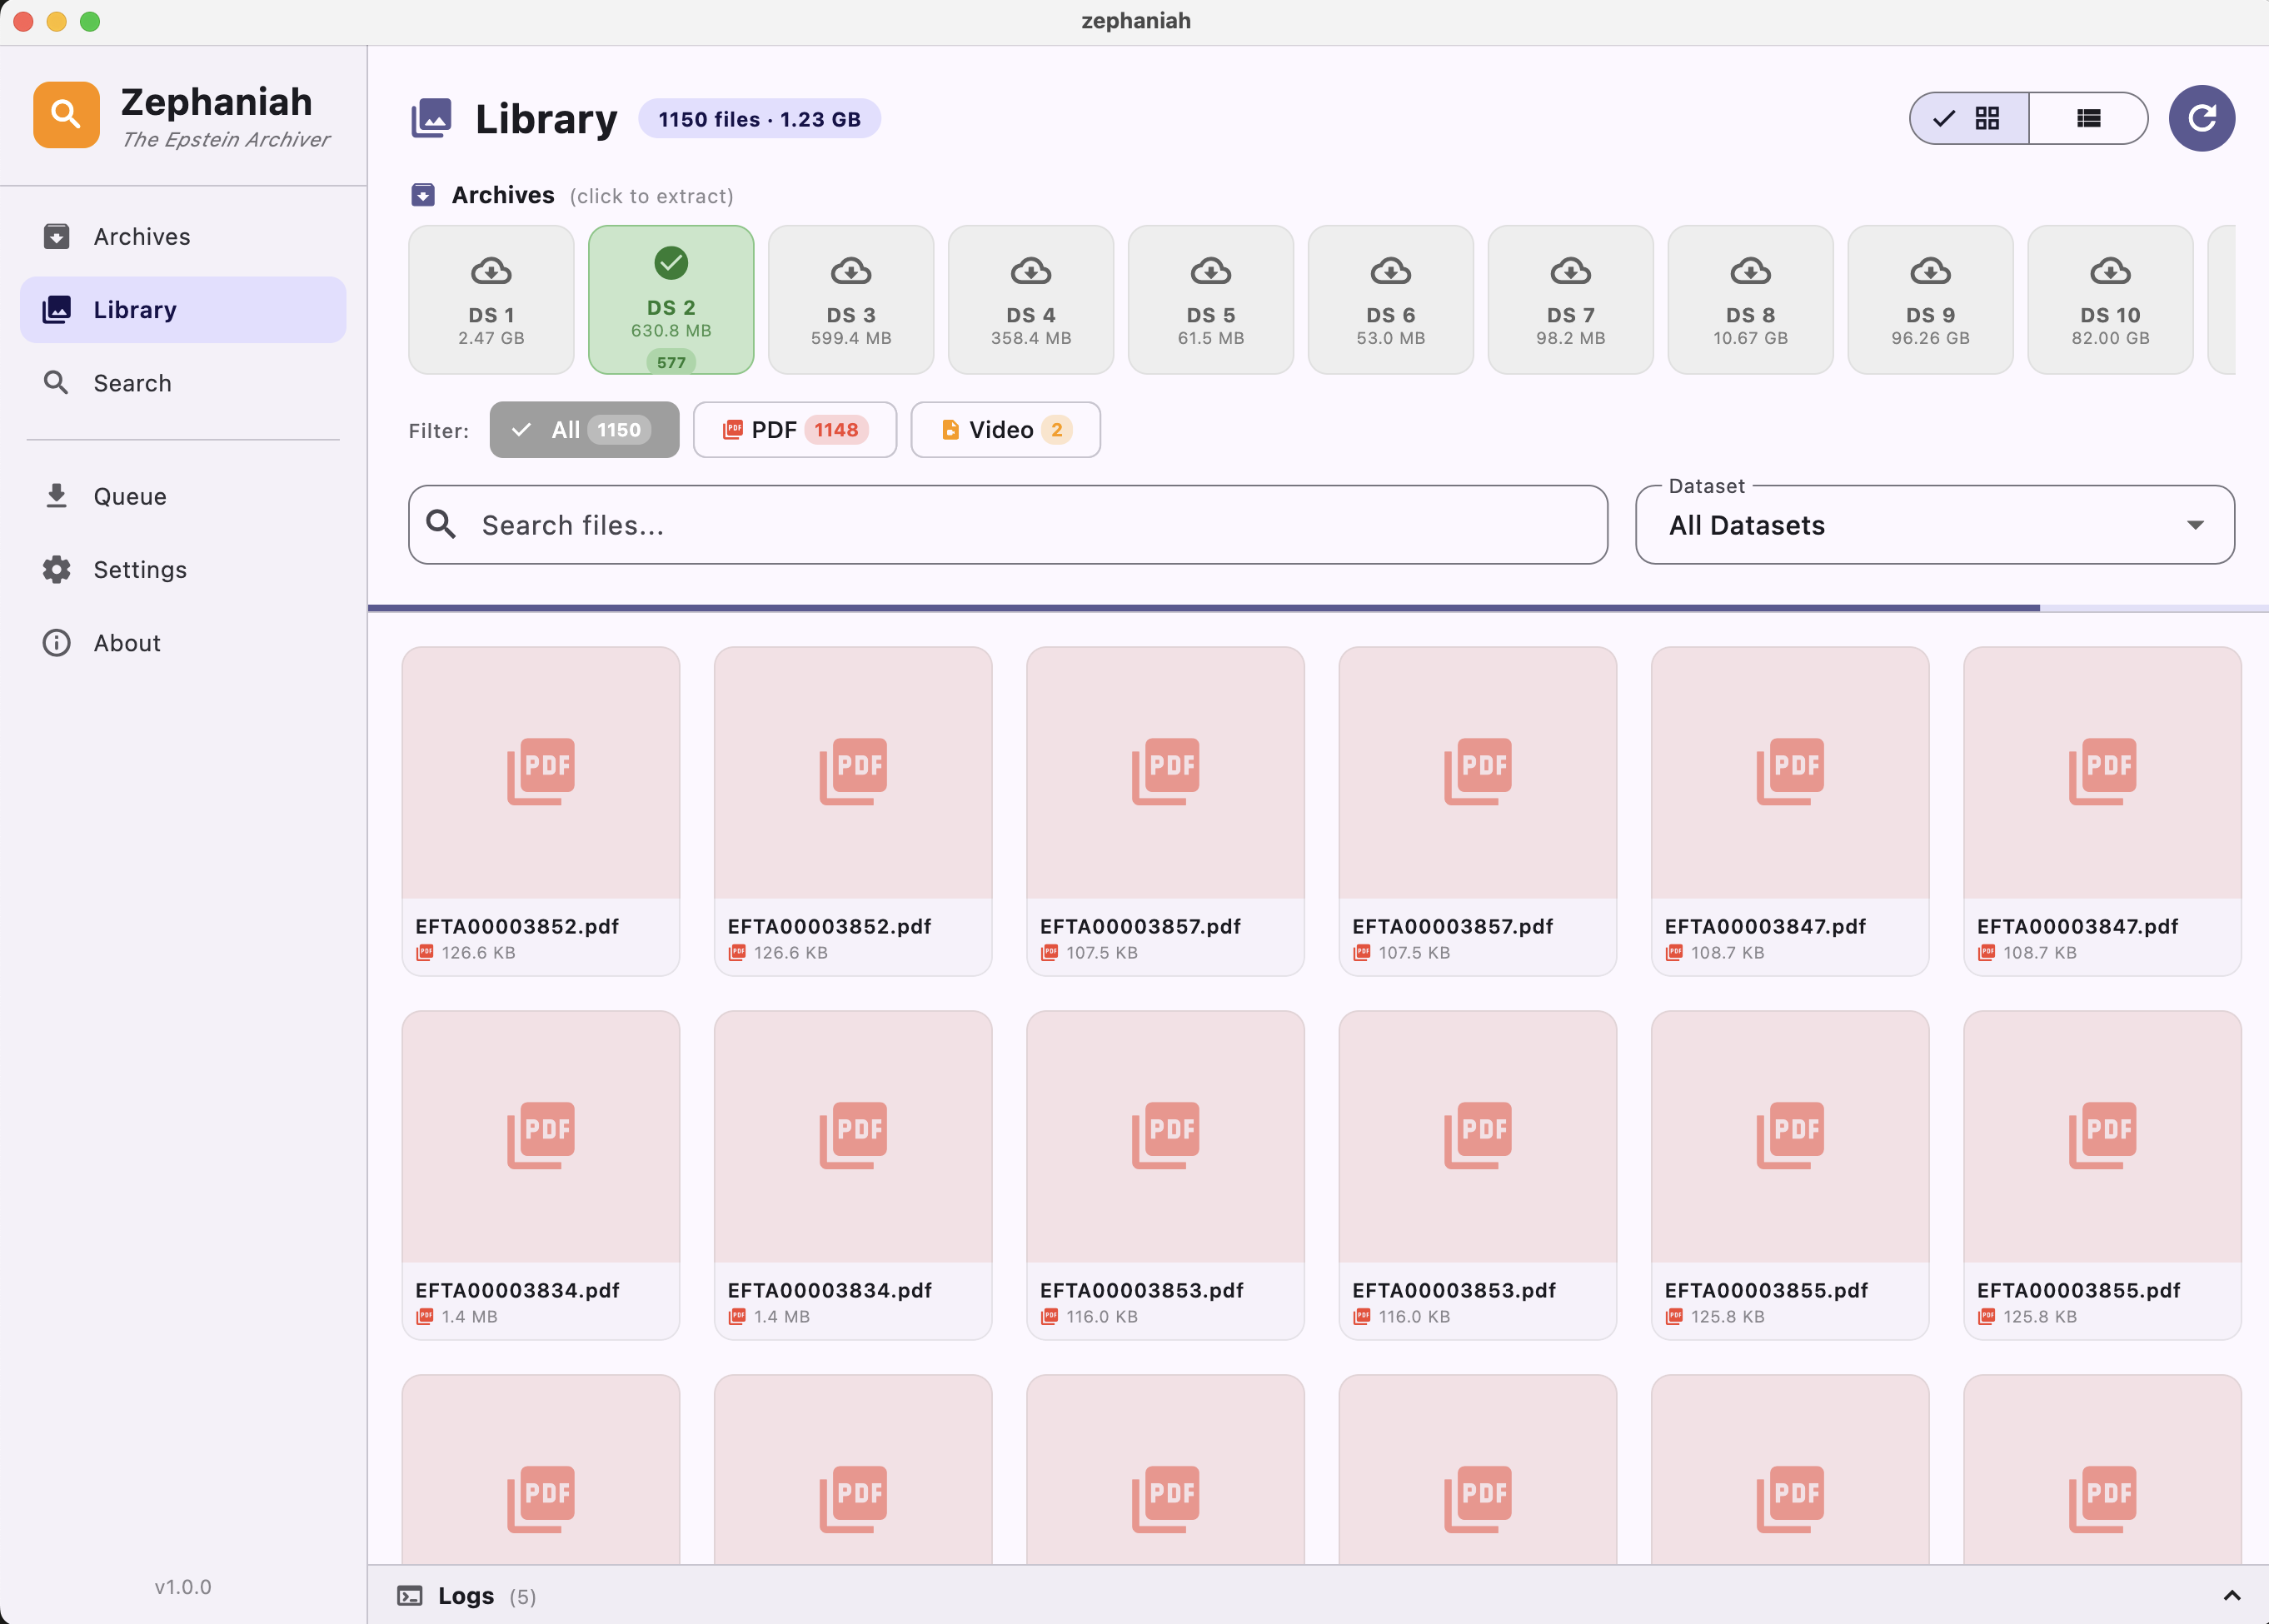Click the extracted DS 2 archive card
Screen dimensions: 2269x1624
click(671, 299)
